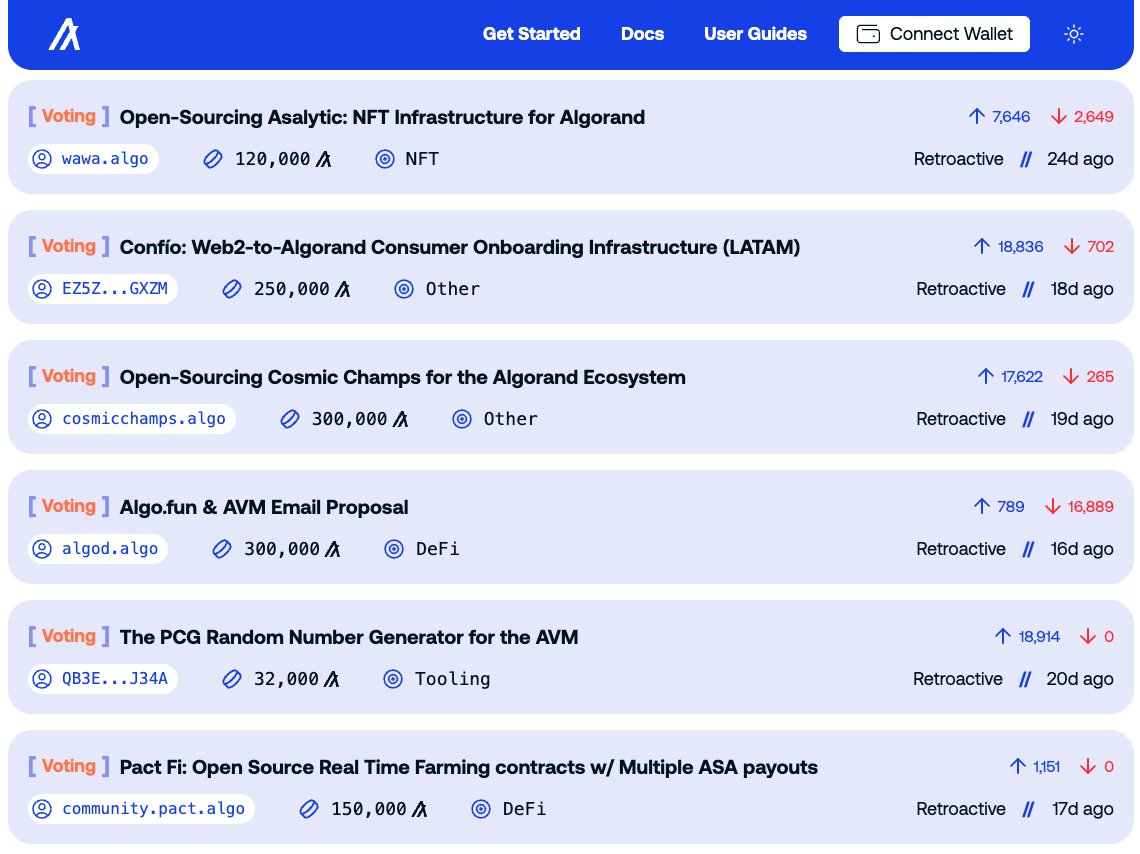Click the Connect Wallet button
The image size is (1140, 854).
(x=934, y=34)
